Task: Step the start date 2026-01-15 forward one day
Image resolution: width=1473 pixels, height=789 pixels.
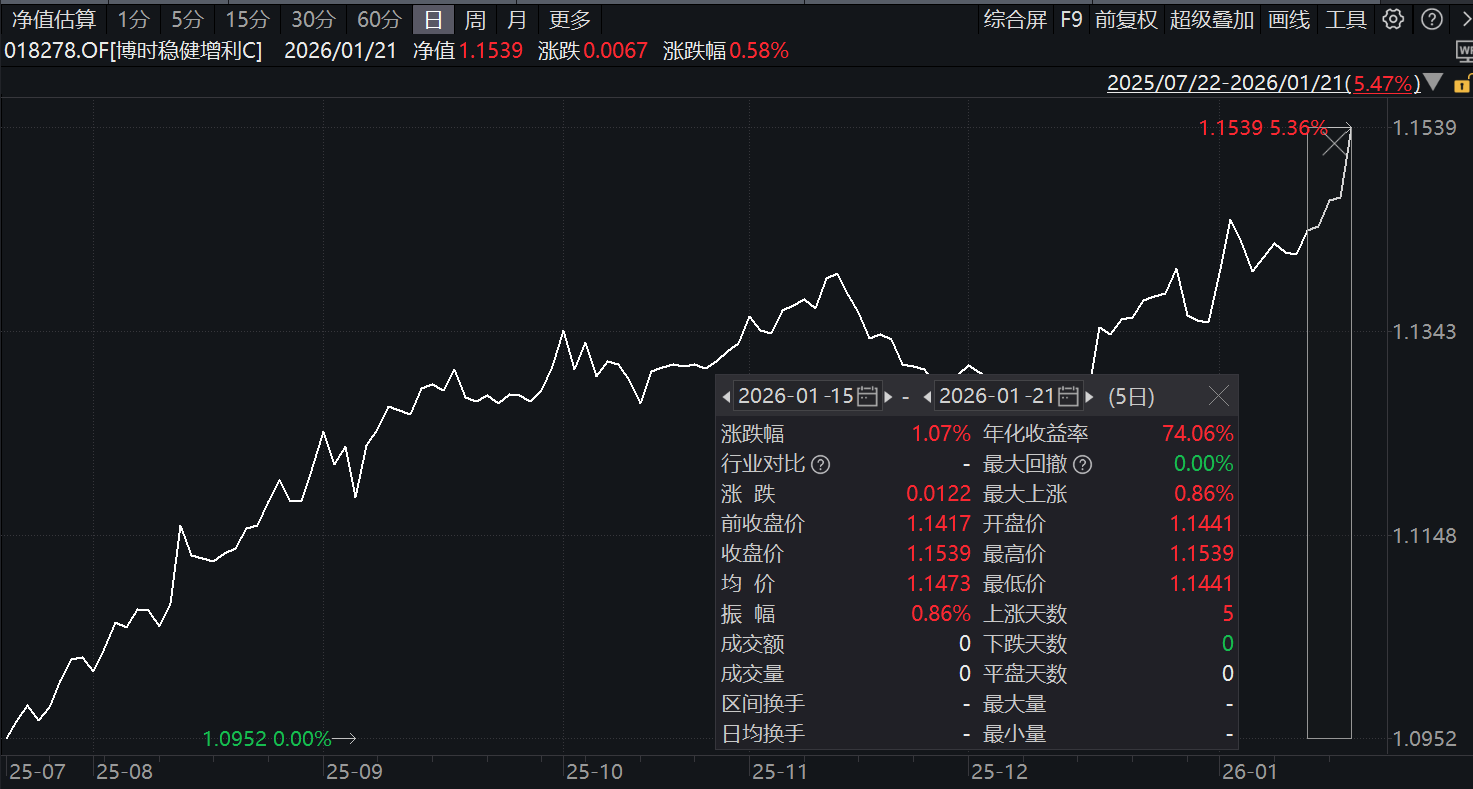Action: point(888,397)
